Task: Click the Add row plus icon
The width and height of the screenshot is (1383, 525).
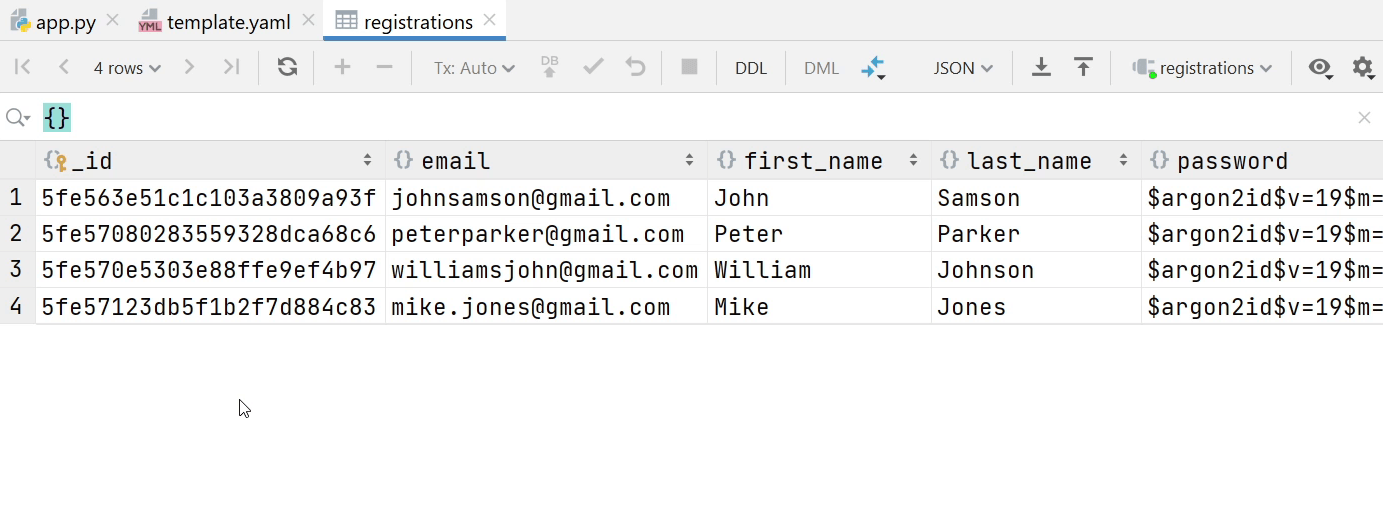Action: click(x=342, y=67)
